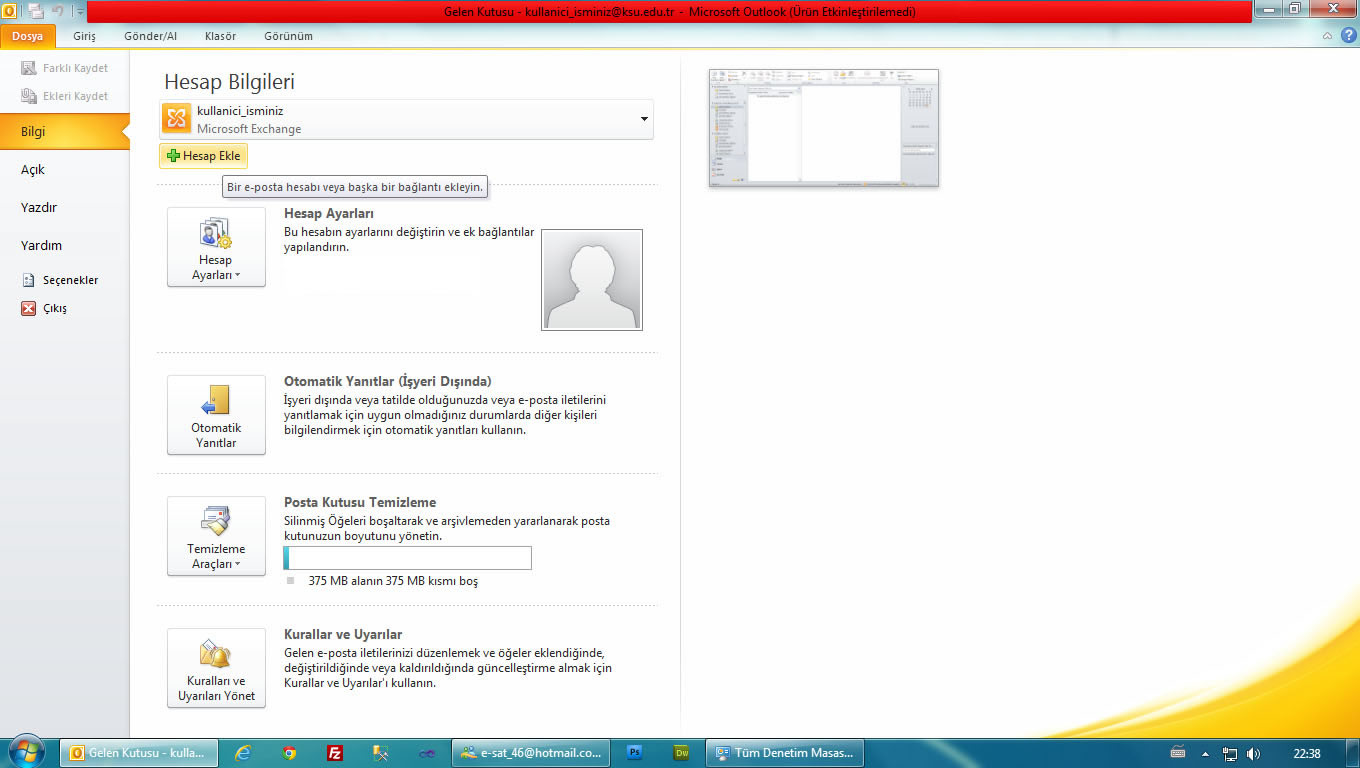Click the account profile photo placeholder
This screenshot has width=1360, height=768.
[x=592, y=280]
